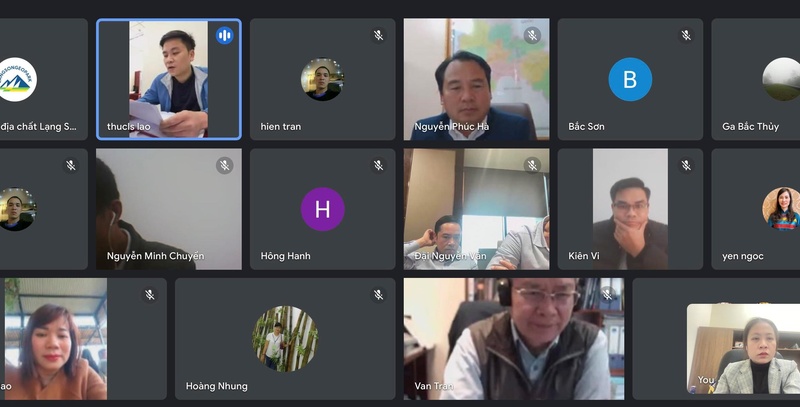Image resolution: width=800 pixels, height=407 pixels.
Task: Select your own self-view video tile
Action: 743,349
